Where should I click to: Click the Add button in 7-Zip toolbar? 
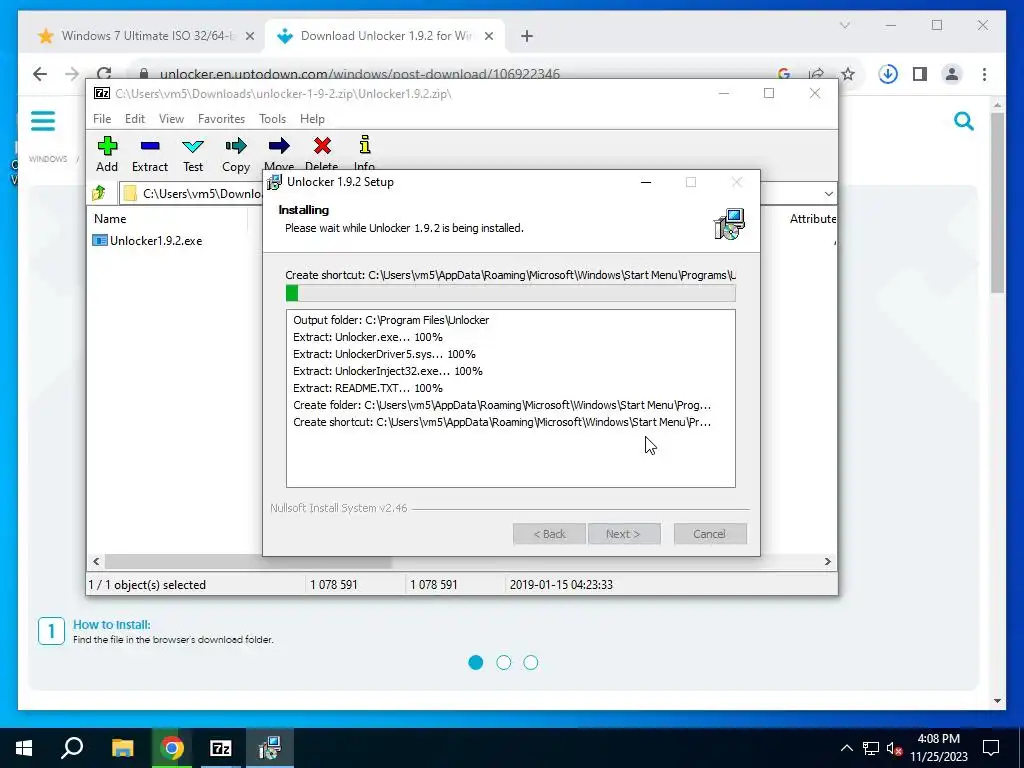pyautogui.click(x=107, y=154)
